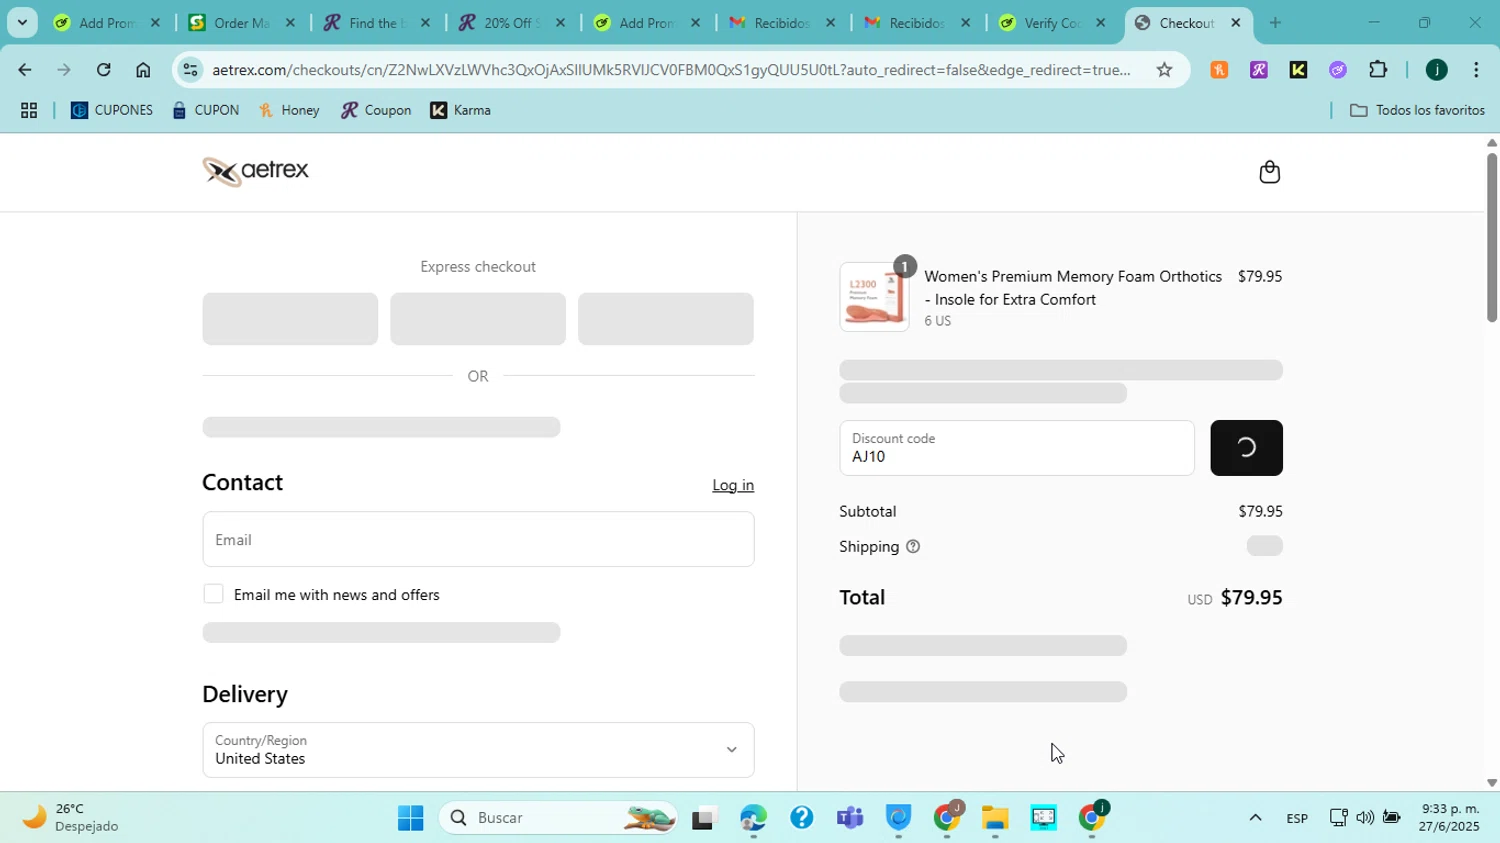Open the apps grid in bookmarks bar
Viewport: 1500px width, 843px height.
point(29,110)
